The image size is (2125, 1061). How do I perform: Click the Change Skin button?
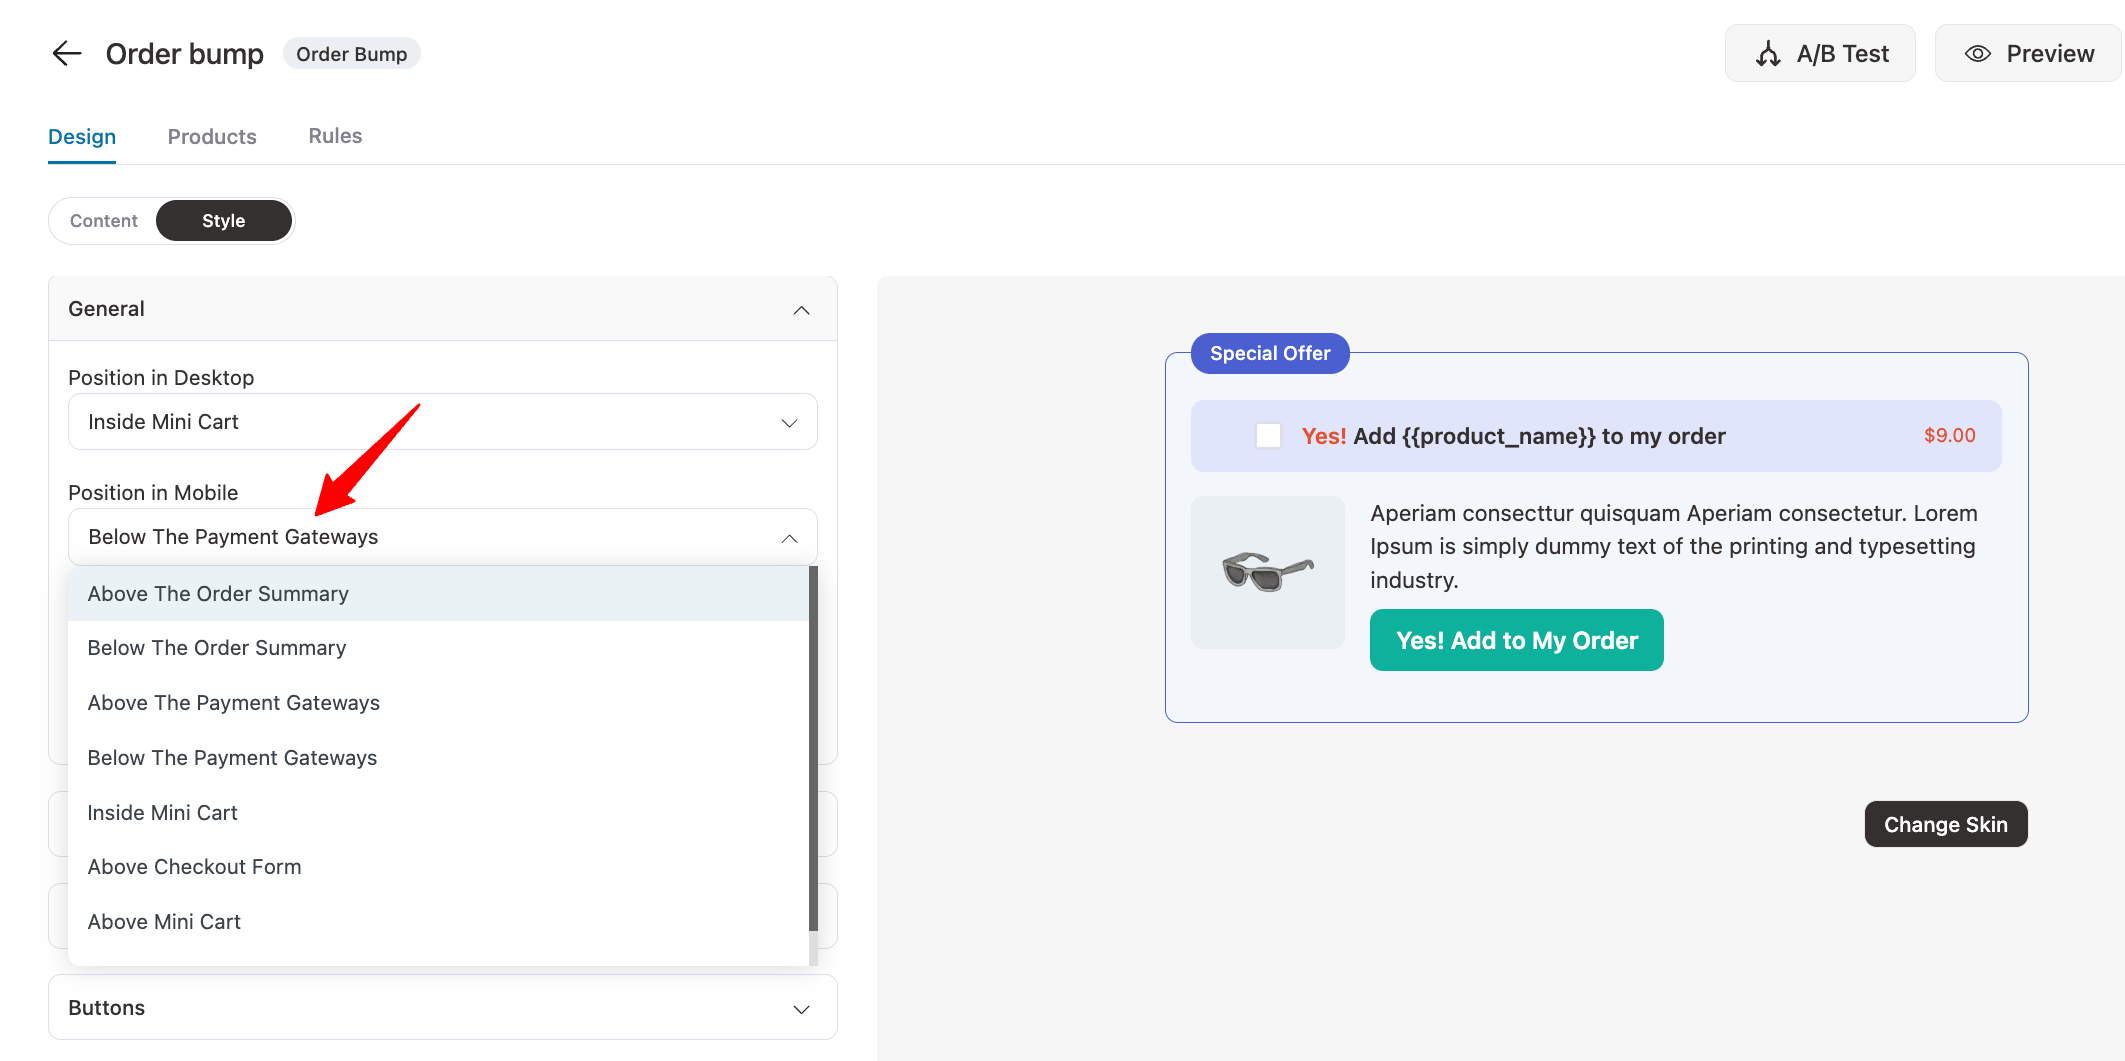(x=1945, y=825)
